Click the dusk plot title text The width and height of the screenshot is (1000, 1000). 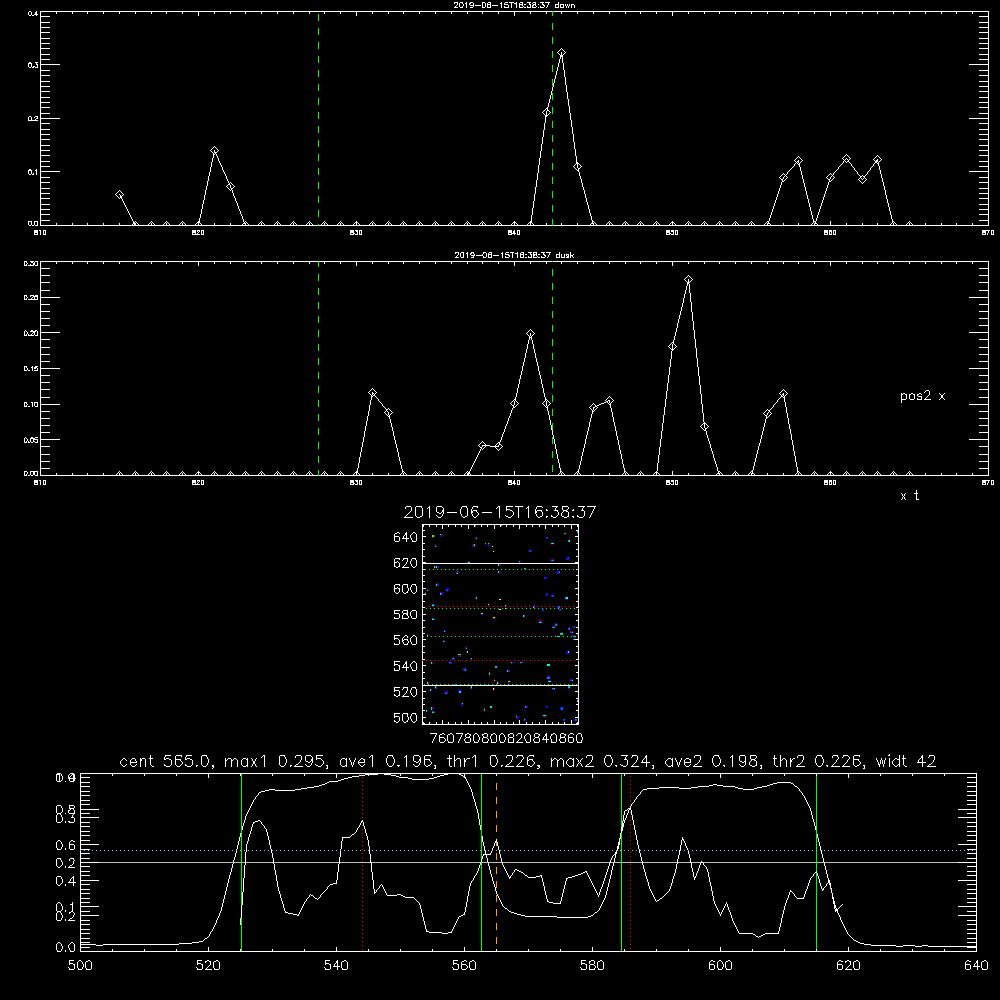(514, 255)
